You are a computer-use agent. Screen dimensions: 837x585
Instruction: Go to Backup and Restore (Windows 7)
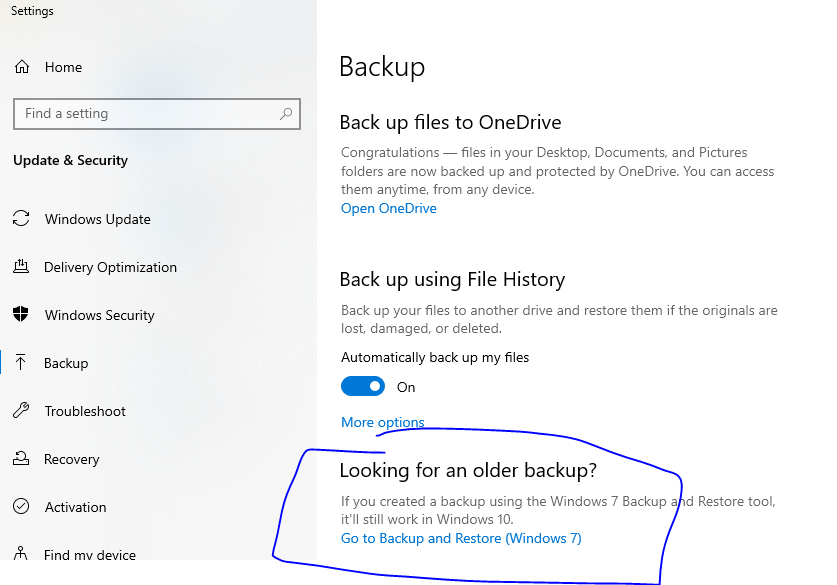461,538
